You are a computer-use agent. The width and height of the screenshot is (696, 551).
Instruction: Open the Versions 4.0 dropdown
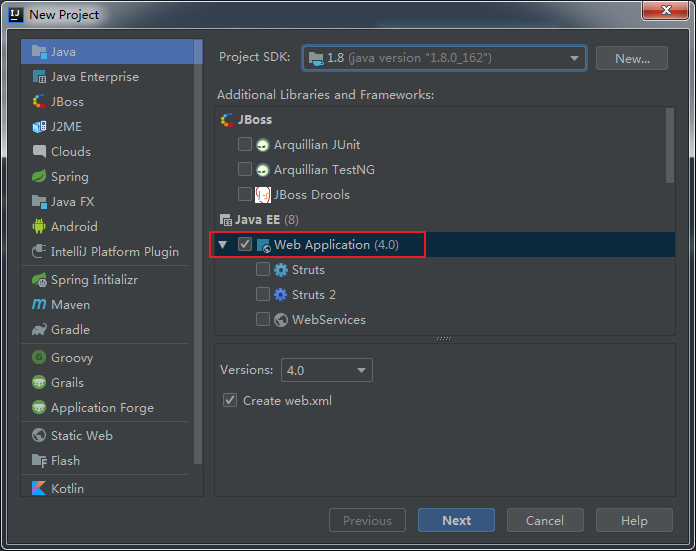click(x=327, y=370)
